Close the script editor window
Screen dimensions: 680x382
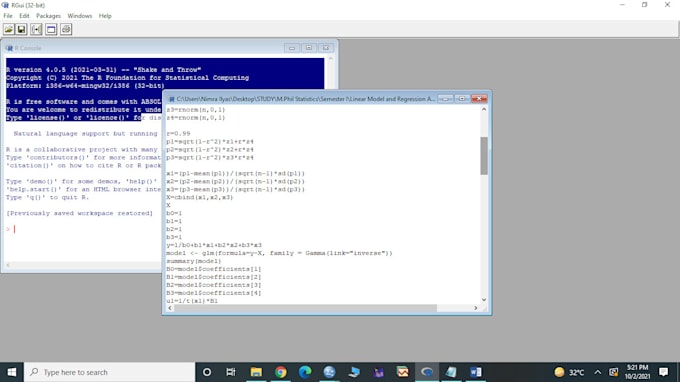point(479,99)
